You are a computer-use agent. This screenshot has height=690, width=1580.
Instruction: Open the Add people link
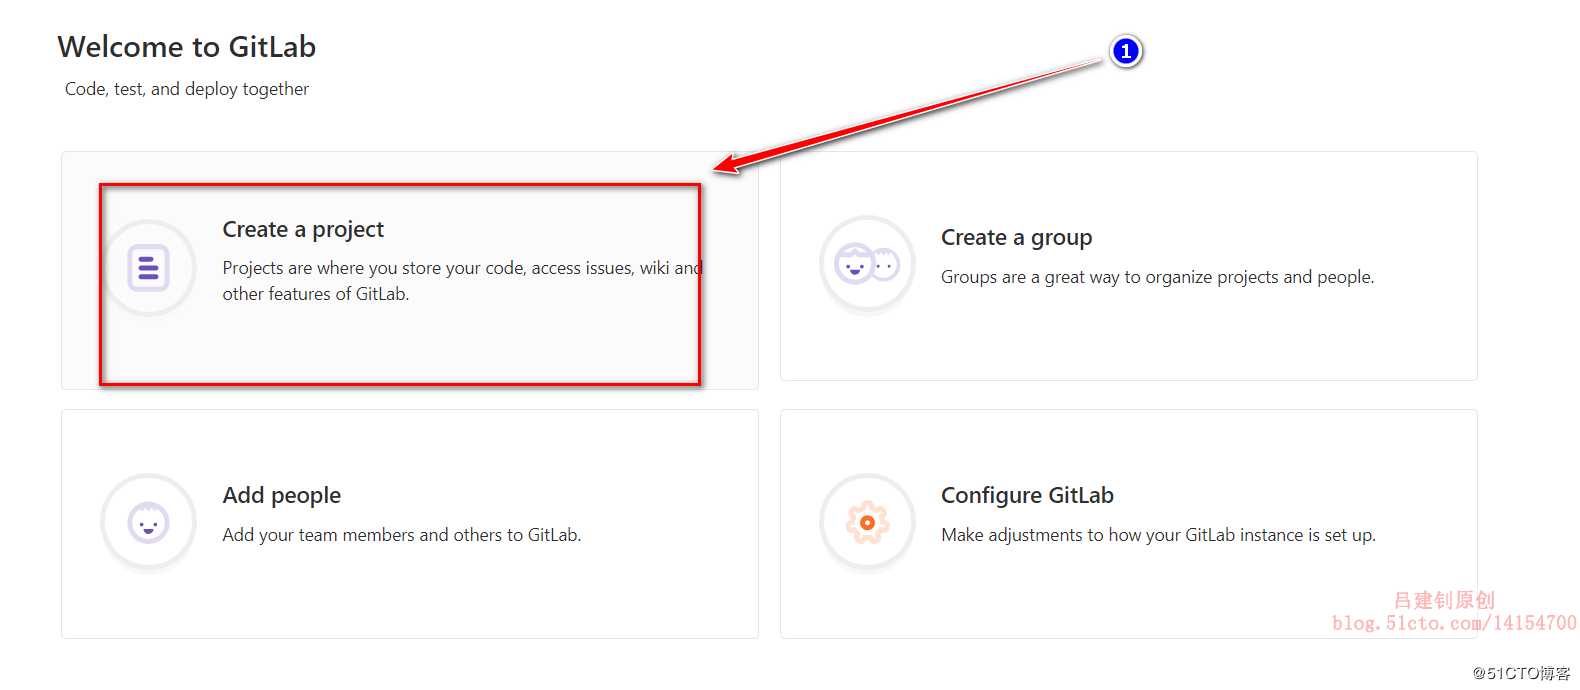click(x=281, y=495)
